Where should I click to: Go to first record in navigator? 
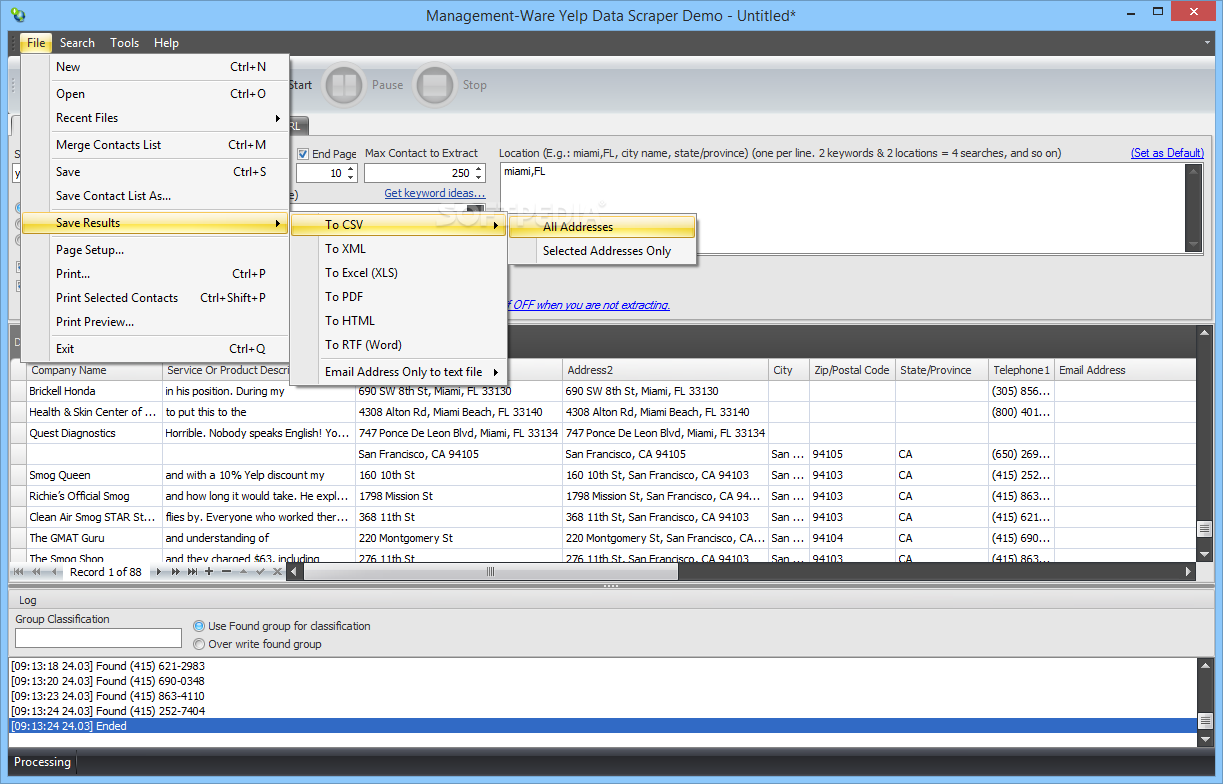(20, 572)
